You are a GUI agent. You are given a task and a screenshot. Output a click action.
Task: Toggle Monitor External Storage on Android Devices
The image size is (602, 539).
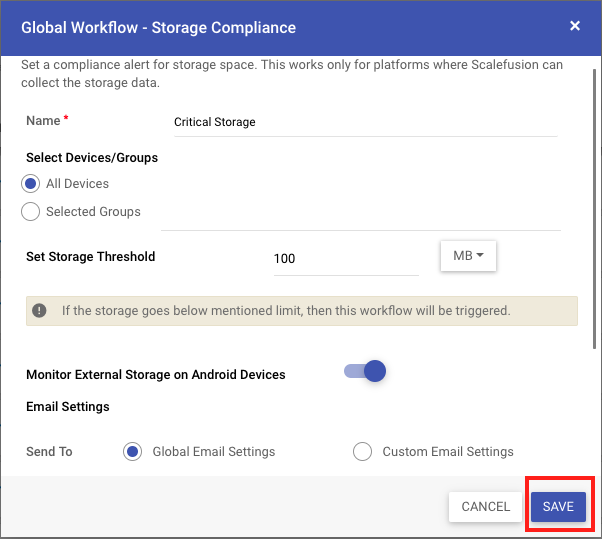(365, 371)
